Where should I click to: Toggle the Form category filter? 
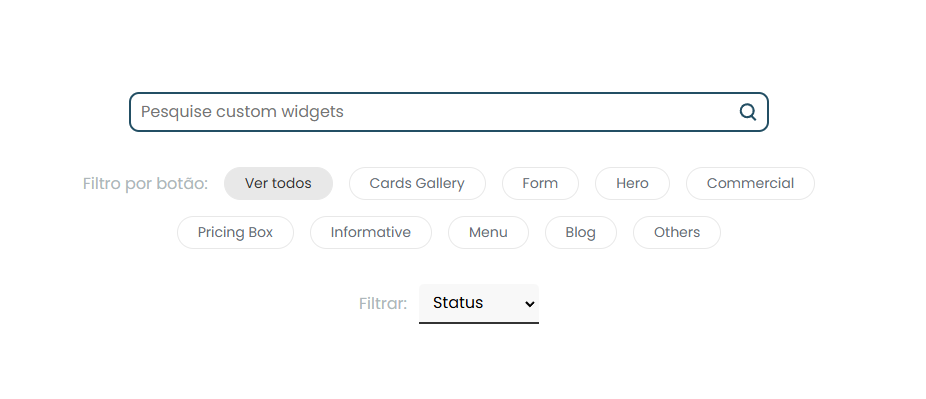point(540,184)
